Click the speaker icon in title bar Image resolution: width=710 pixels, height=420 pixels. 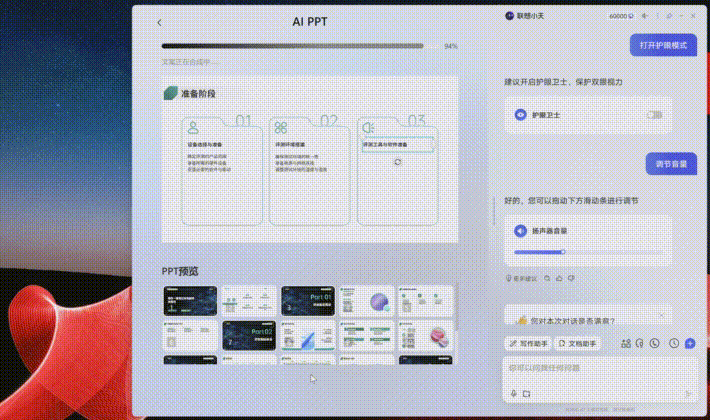point(645,16)
